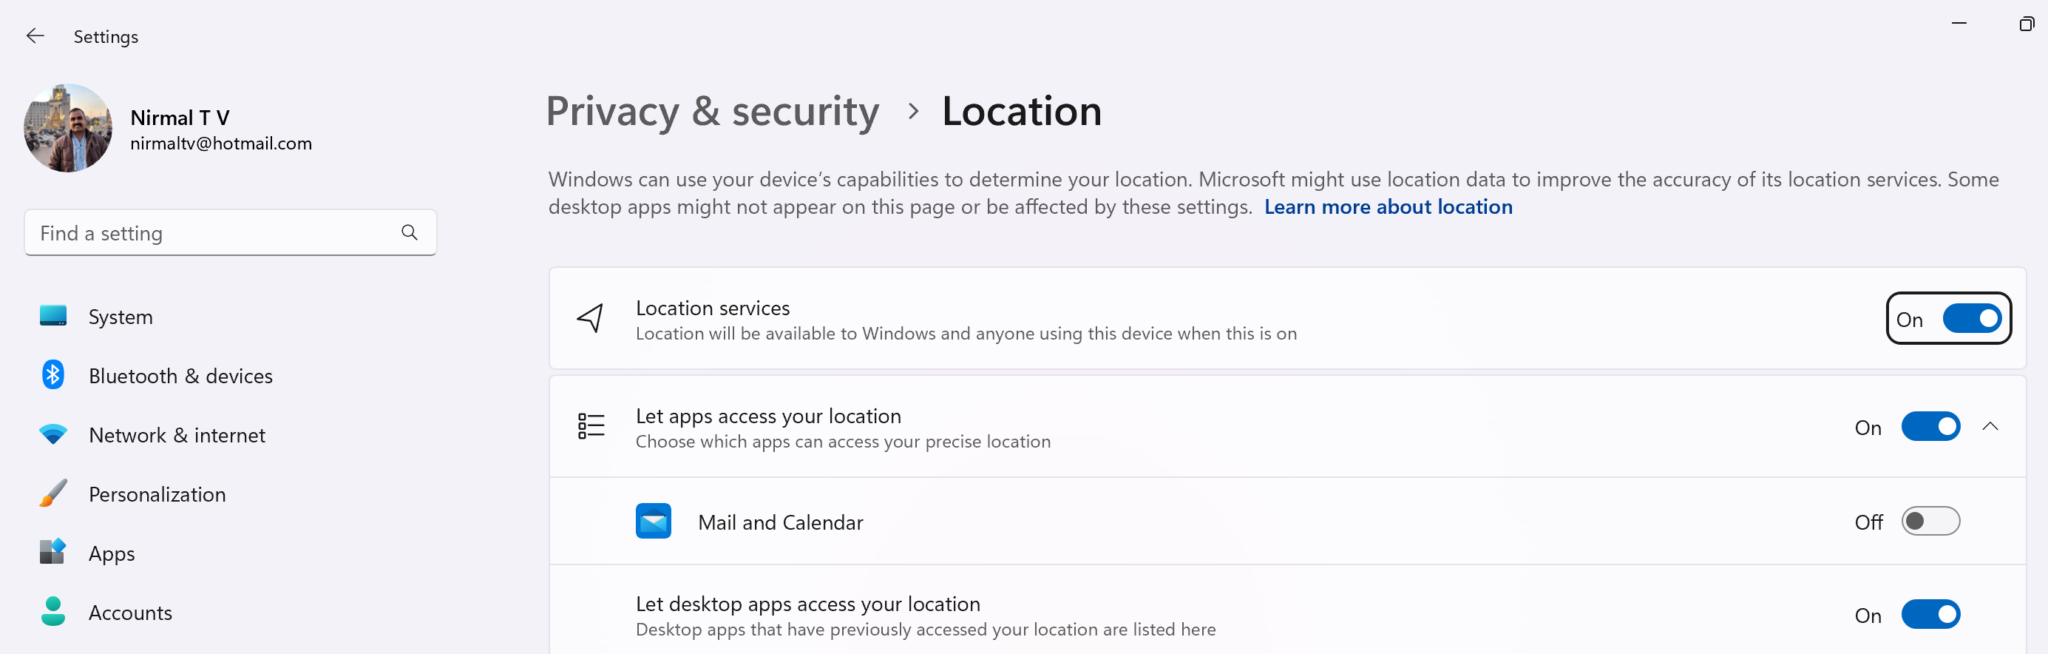Click the Location page title
Viewport: 2048px width, 654px height.
click(x=1021, y=111)
